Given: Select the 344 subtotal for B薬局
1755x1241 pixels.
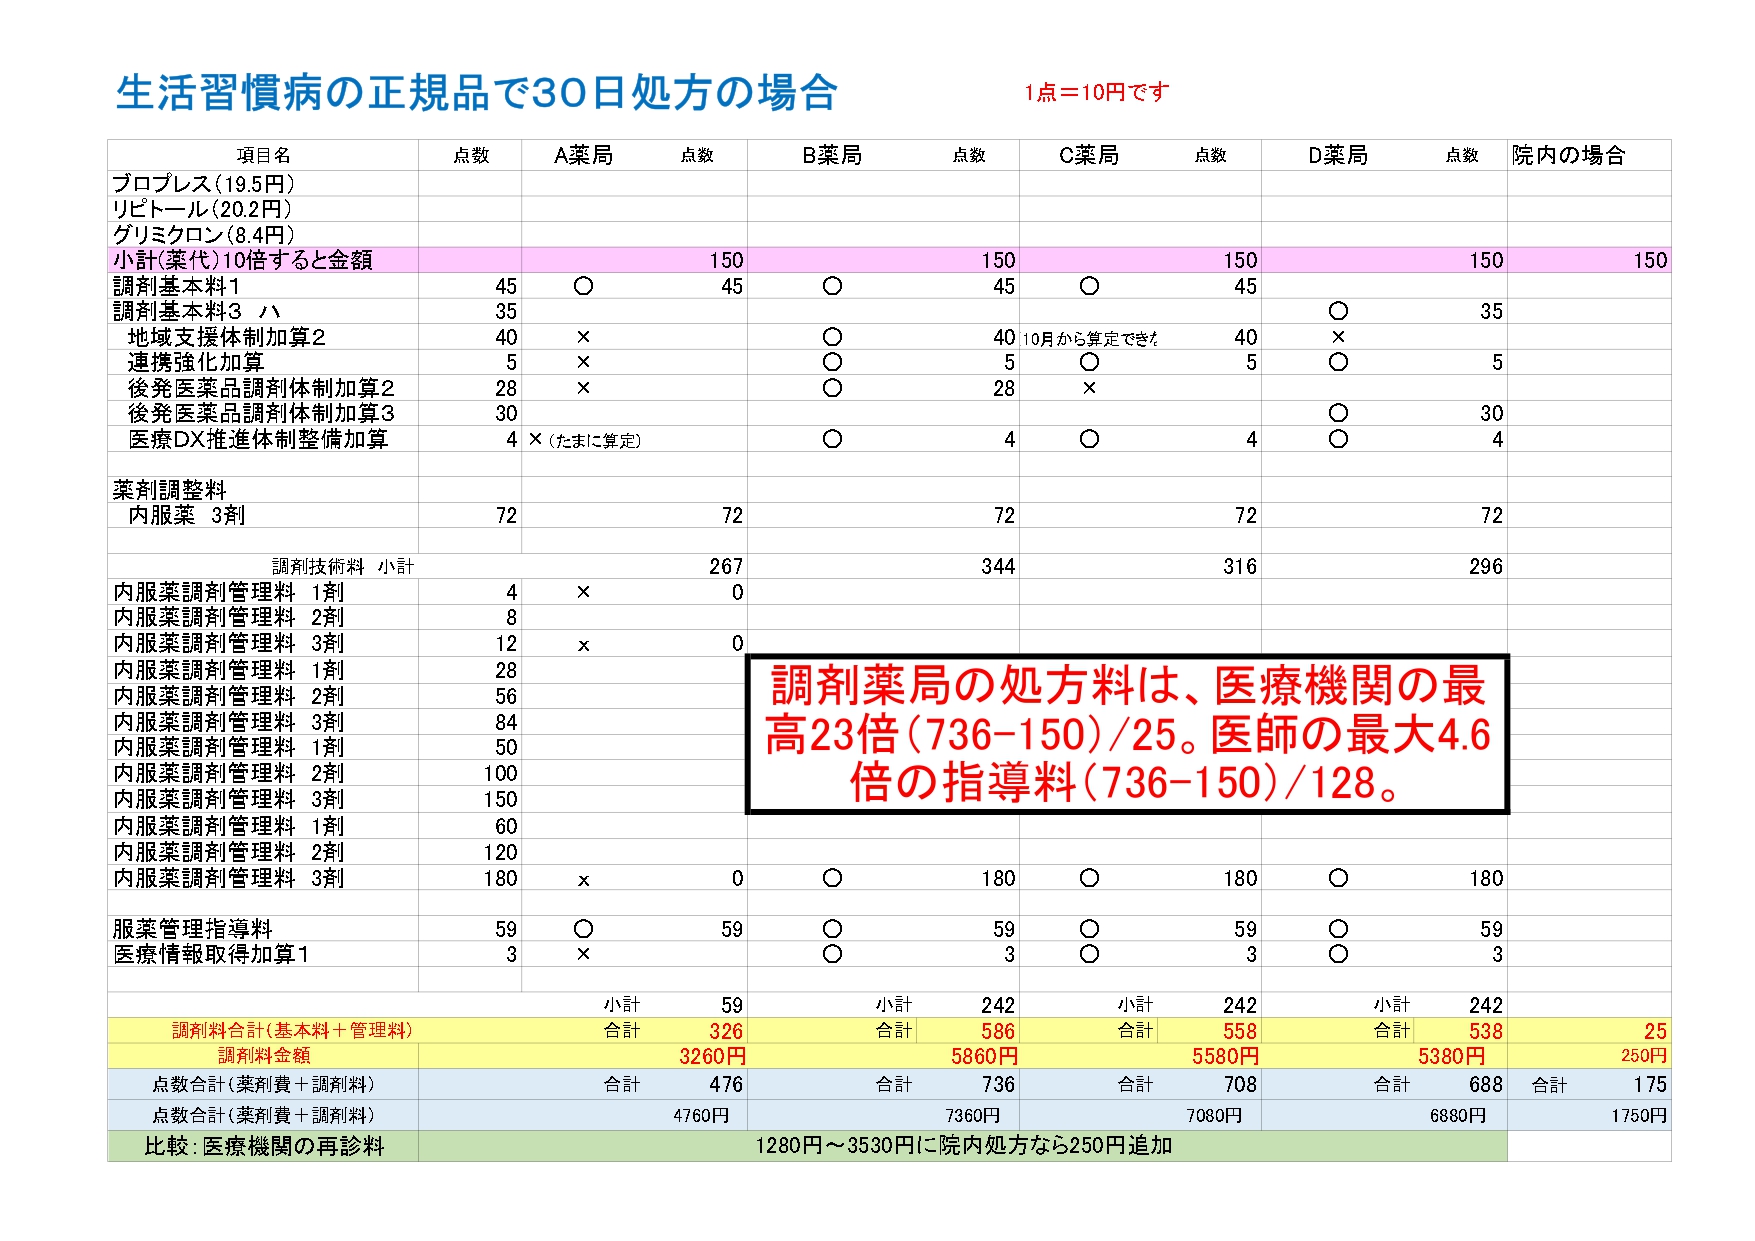Looking at the screenshot, I should click(998, 567).
